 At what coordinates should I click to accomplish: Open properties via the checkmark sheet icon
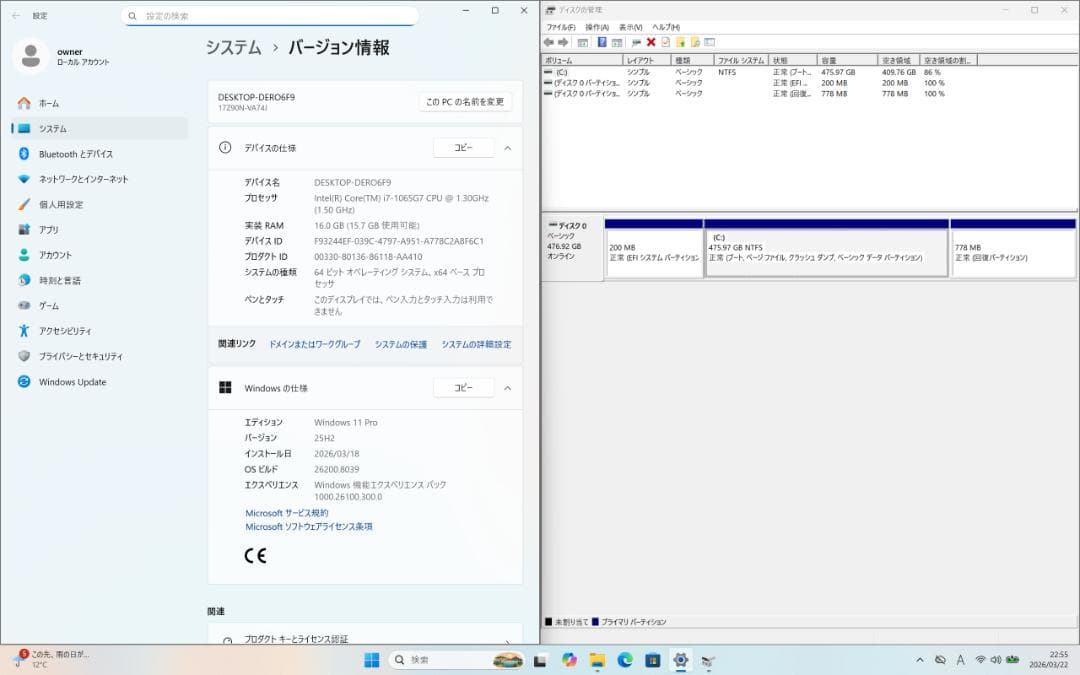click(665, 43)
